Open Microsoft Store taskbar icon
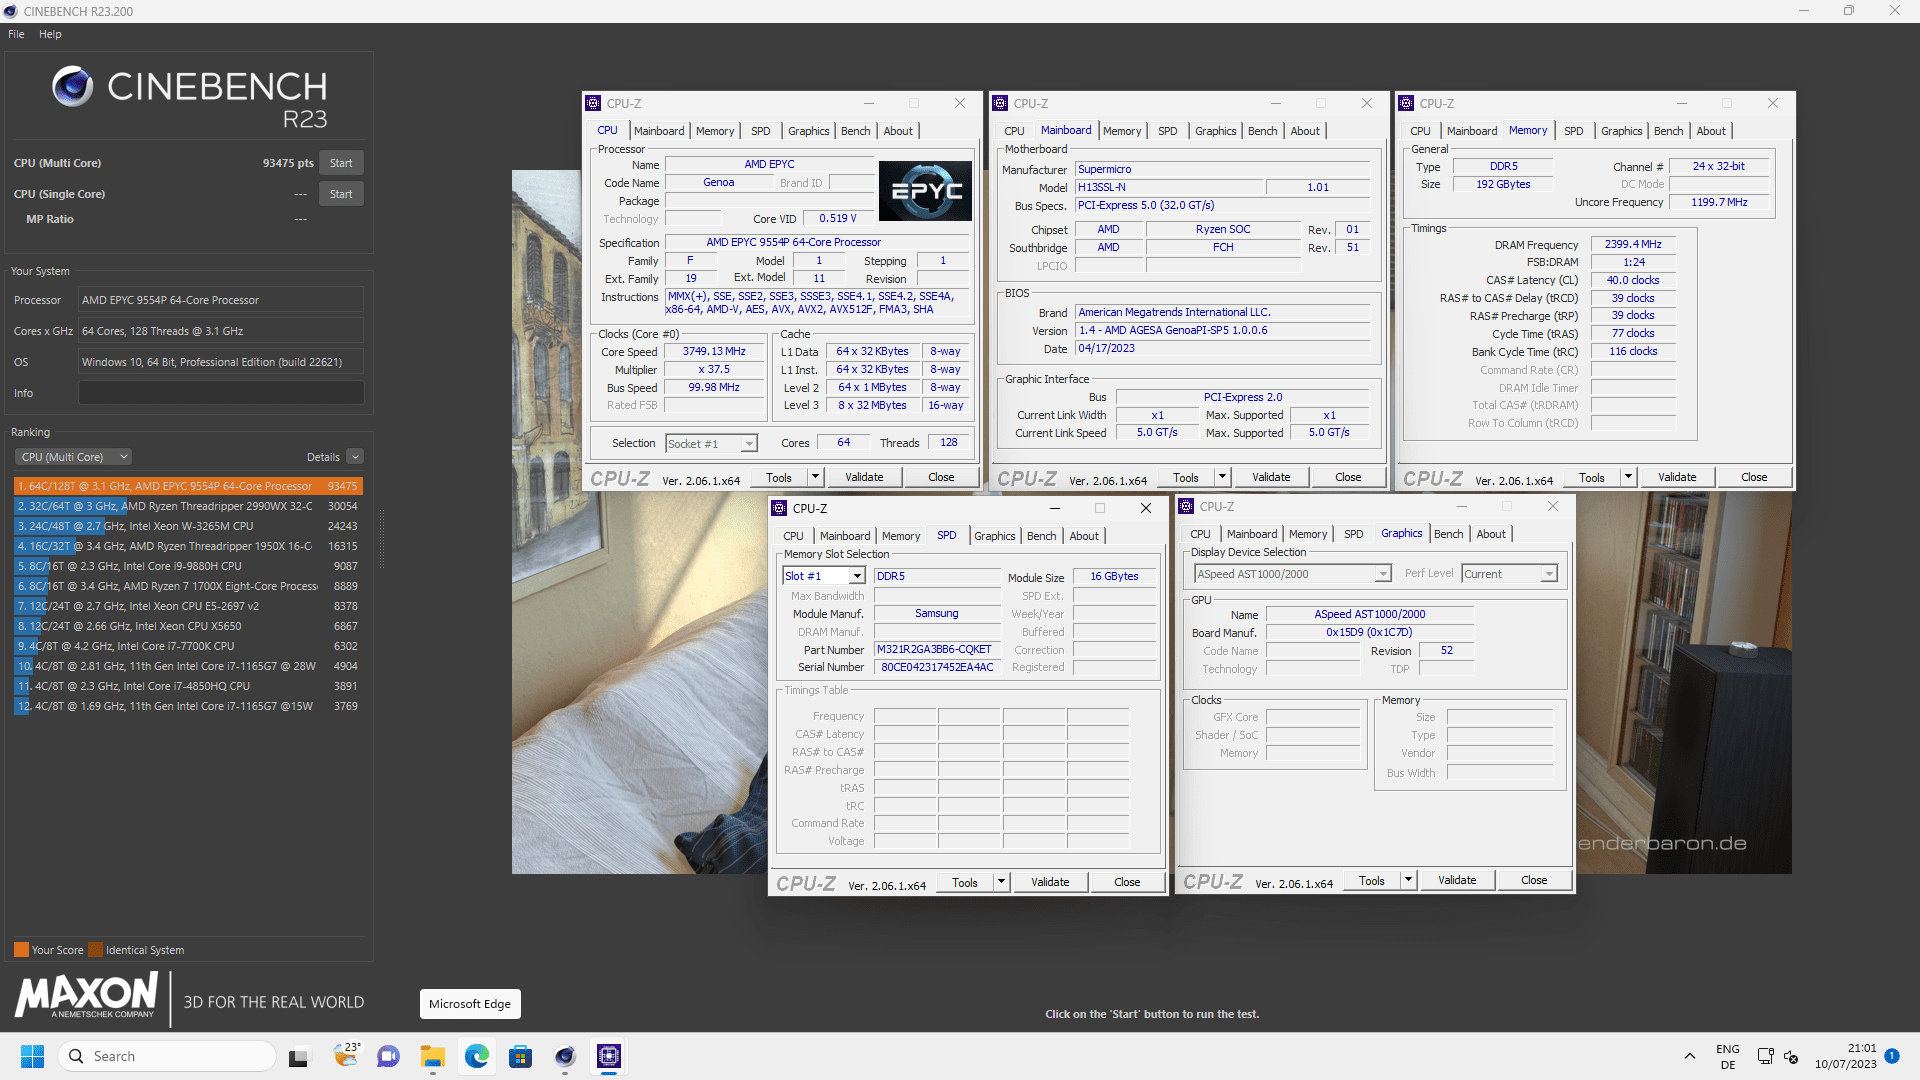The image size is (1920, 1080). (x=520, y=1056)
